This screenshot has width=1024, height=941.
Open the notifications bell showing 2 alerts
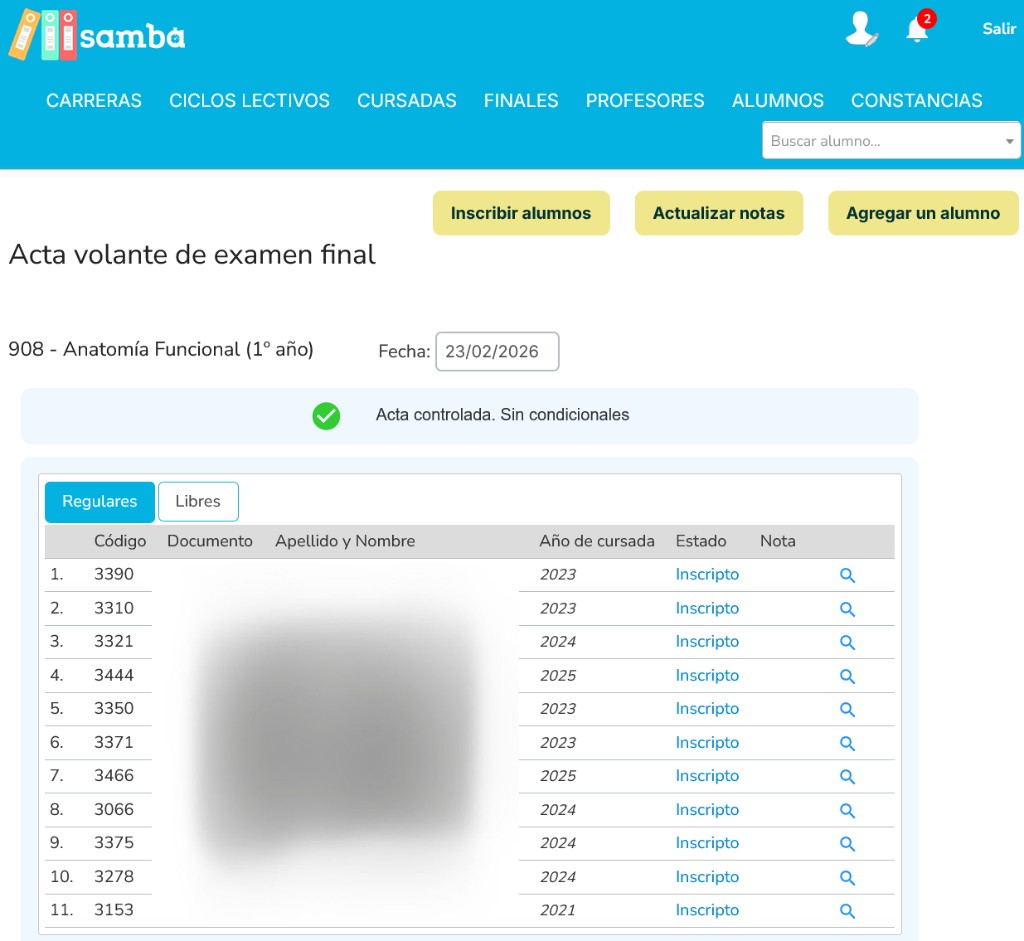[x=916, y=30]
